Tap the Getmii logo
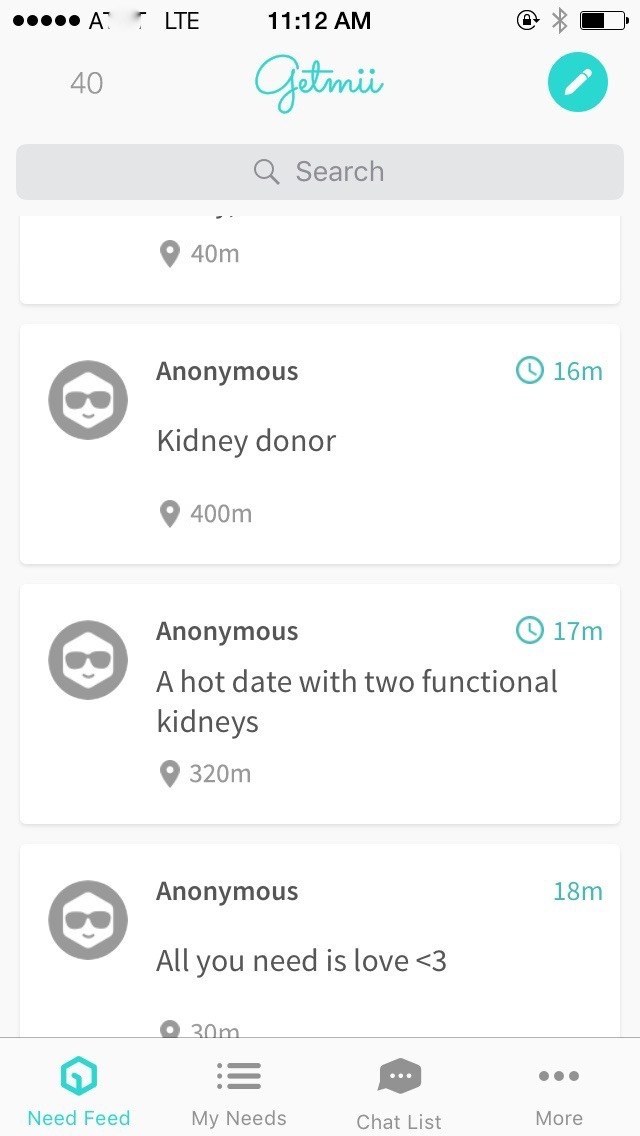This screenshot has width=640, height=1136. coord(319,85)
